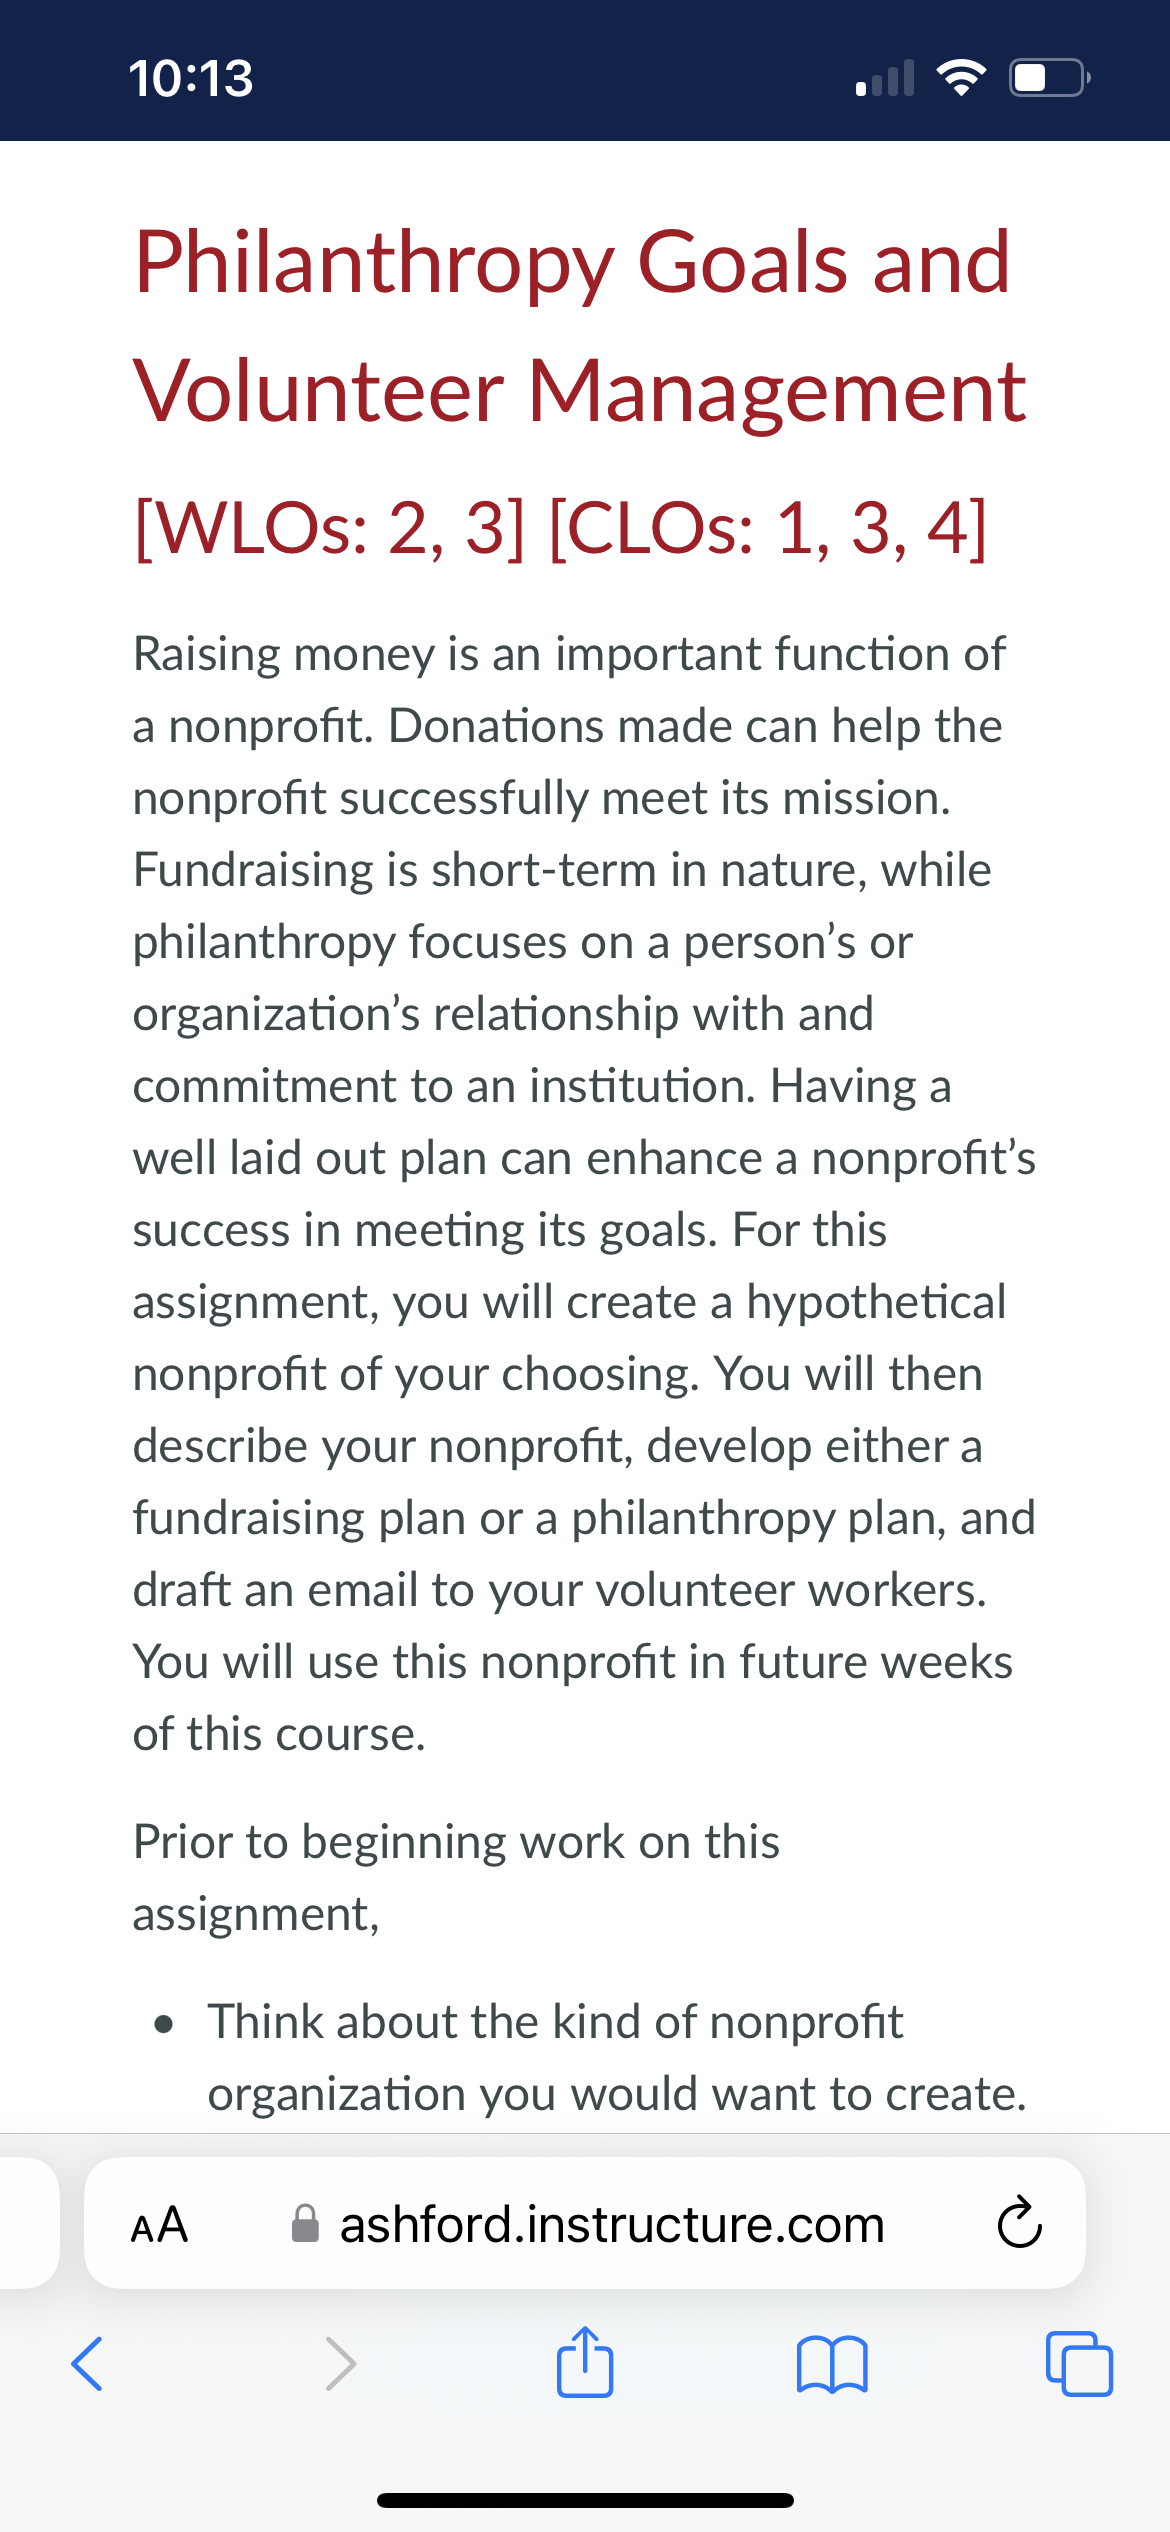Tap the 'Raising money is an important' paragraph
Screen dimensions: 1170x2532
pyautogui.click(x=584, y=1193)
